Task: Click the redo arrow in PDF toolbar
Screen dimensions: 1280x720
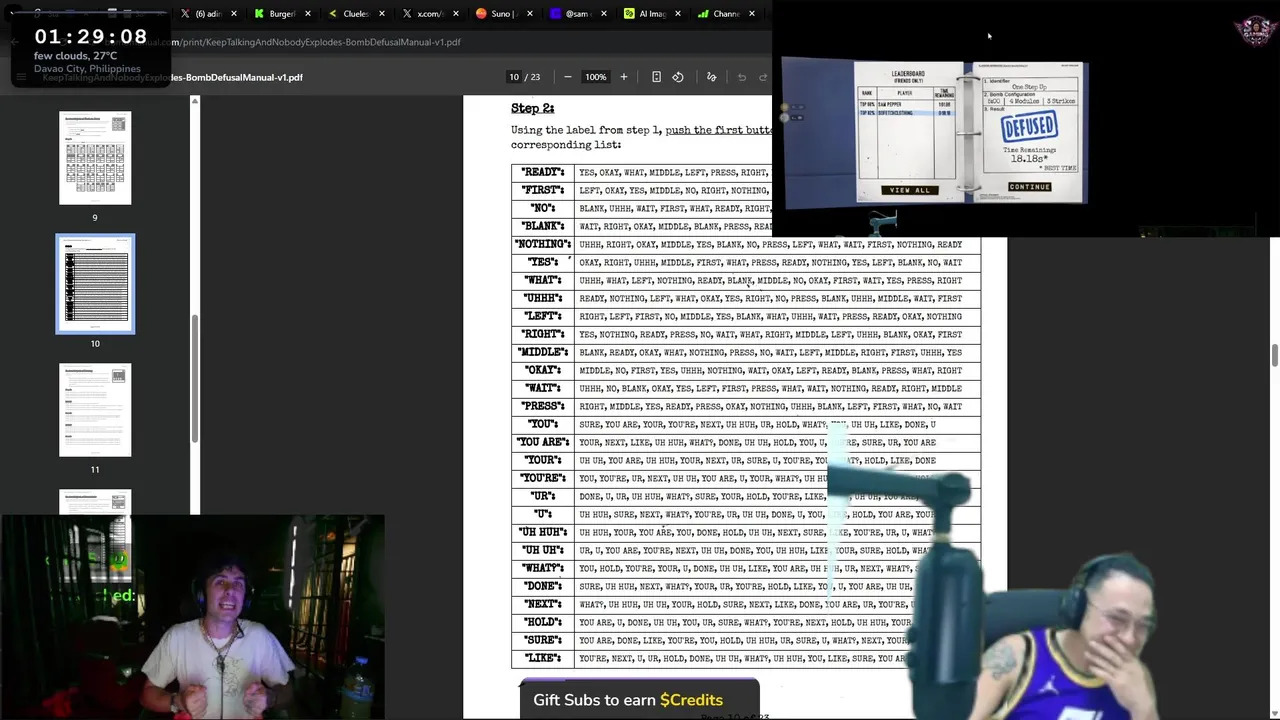Action: 763,77
